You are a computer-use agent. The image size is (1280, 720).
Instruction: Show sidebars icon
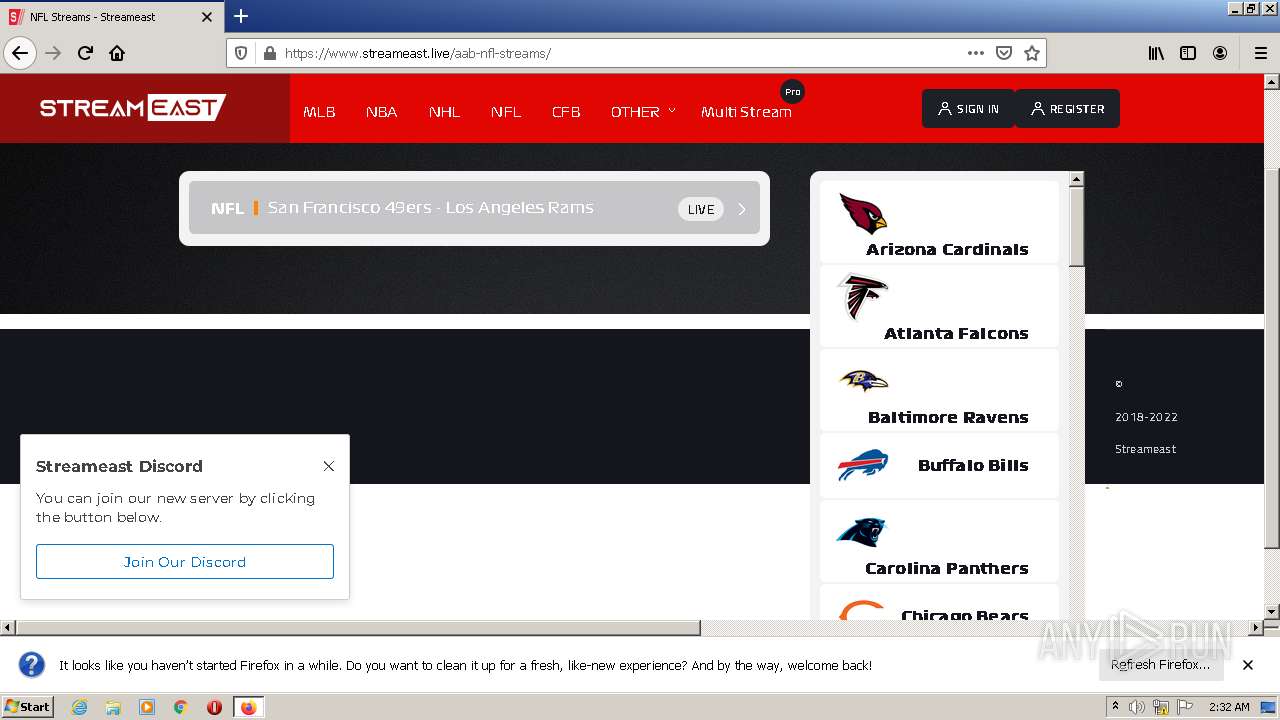pyautogui.click(x=1188, y=53)
